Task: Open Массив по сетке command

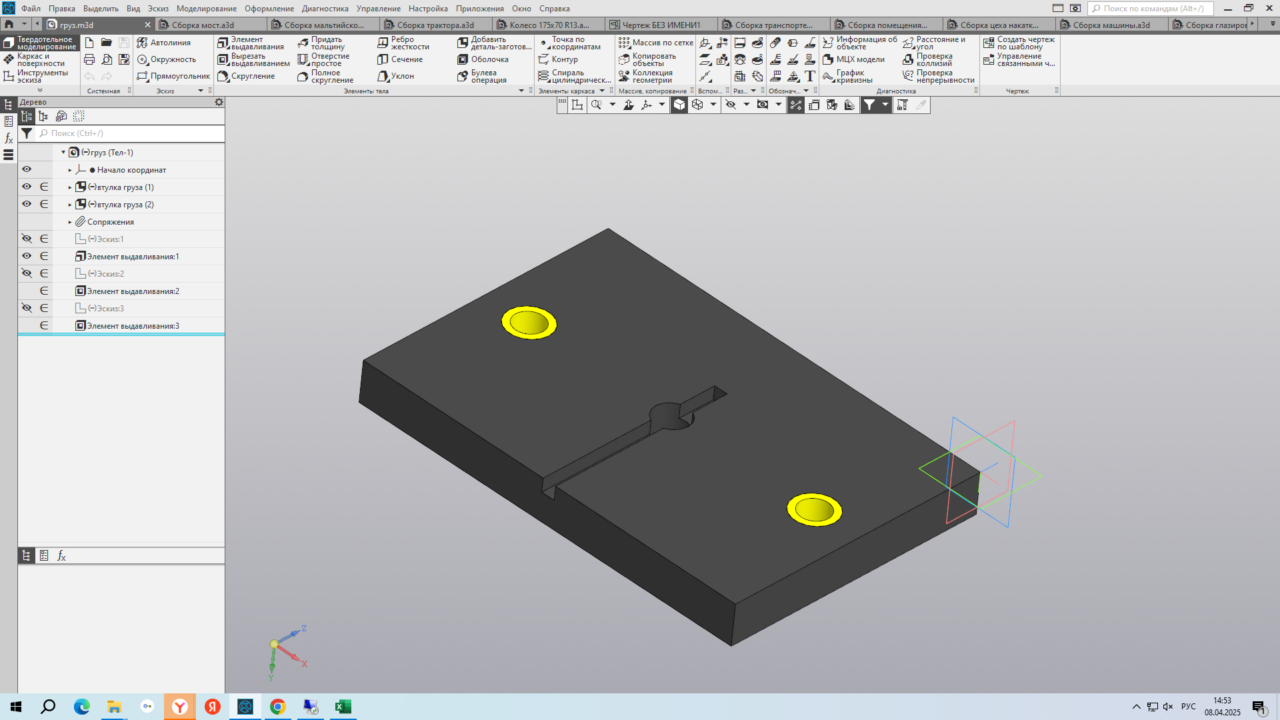Action: pyautogui.click(x=655, y=43)
